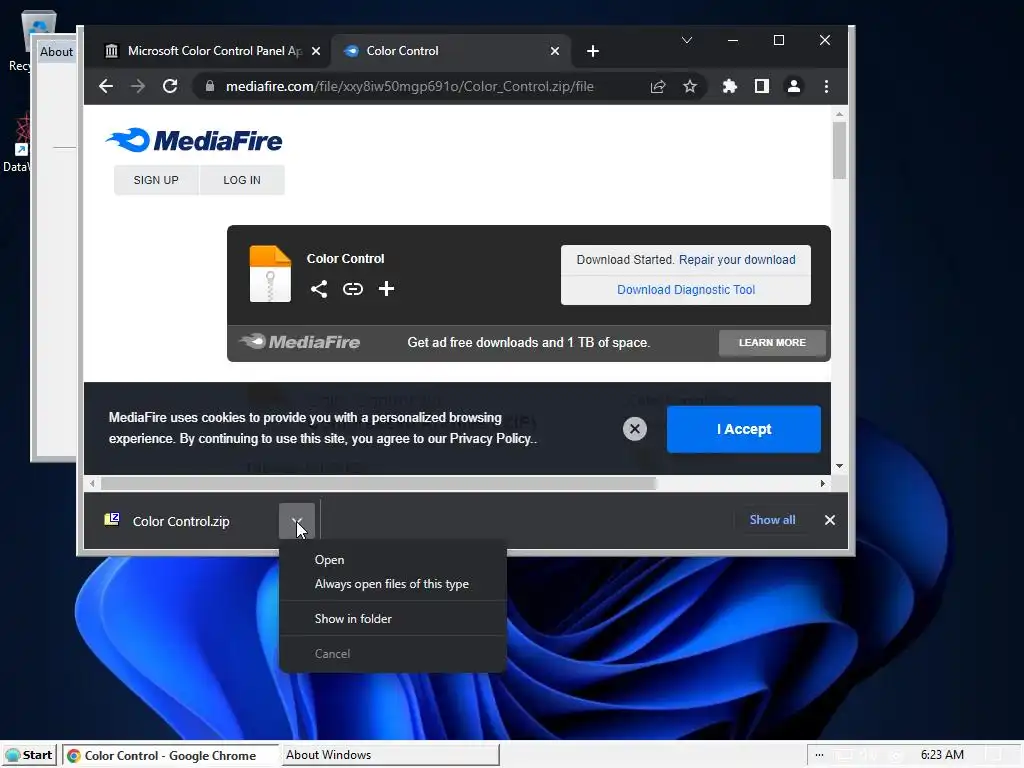View site info via padlock icon
The height and width of the screenshot is (768, 1024).
tap(210, 86)
